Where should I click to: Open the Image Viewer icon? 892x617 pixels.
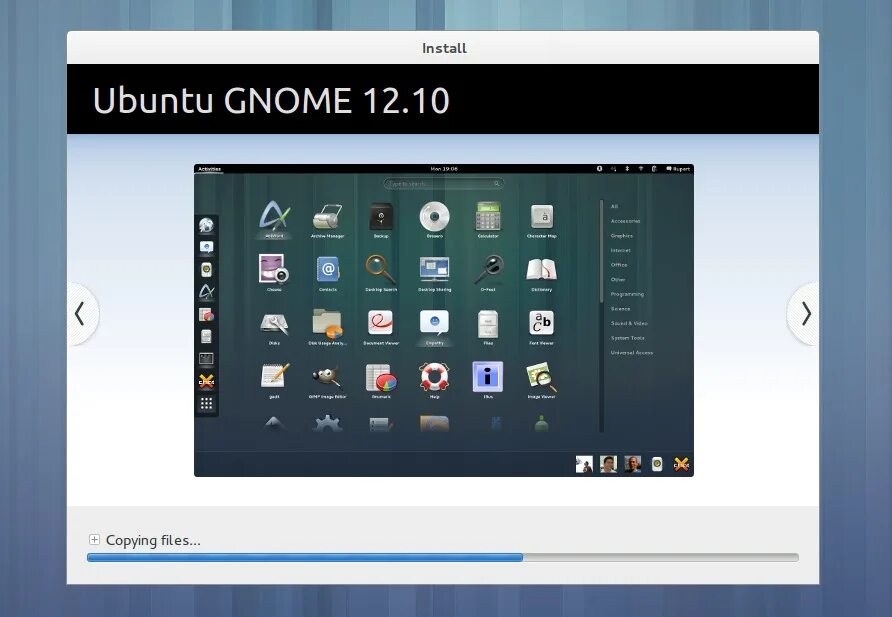[x=542, y=378]
